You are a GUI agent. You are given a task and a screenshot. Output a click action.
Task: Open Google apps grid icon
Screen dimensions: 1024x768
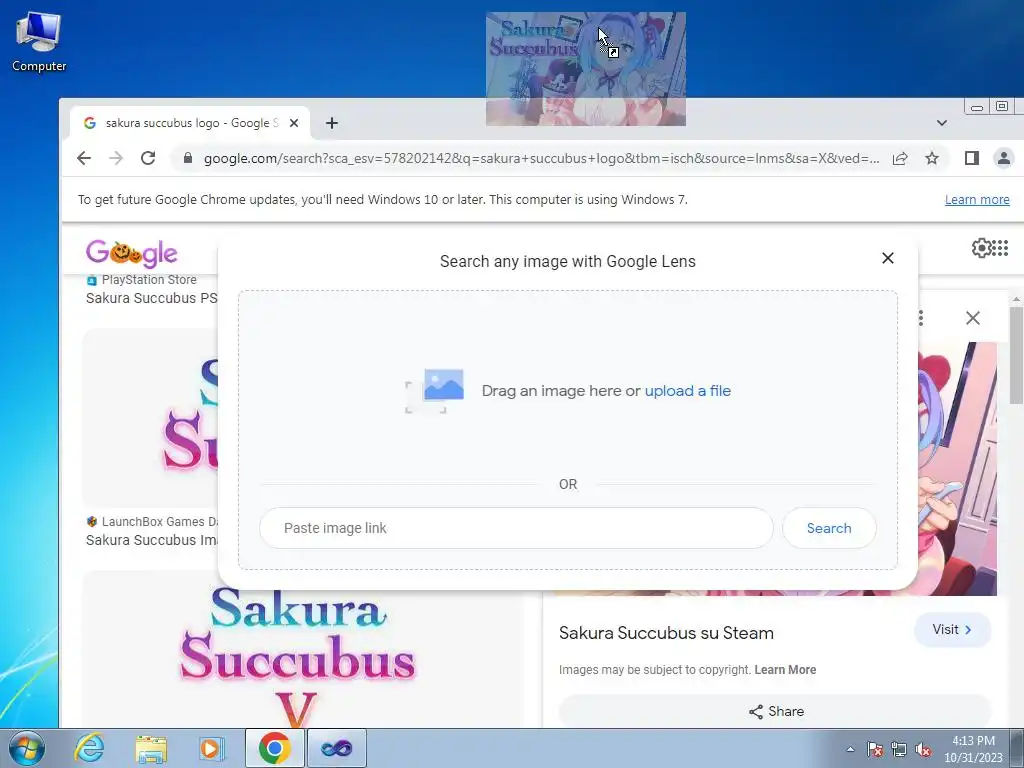click(x=1000, y=248)
